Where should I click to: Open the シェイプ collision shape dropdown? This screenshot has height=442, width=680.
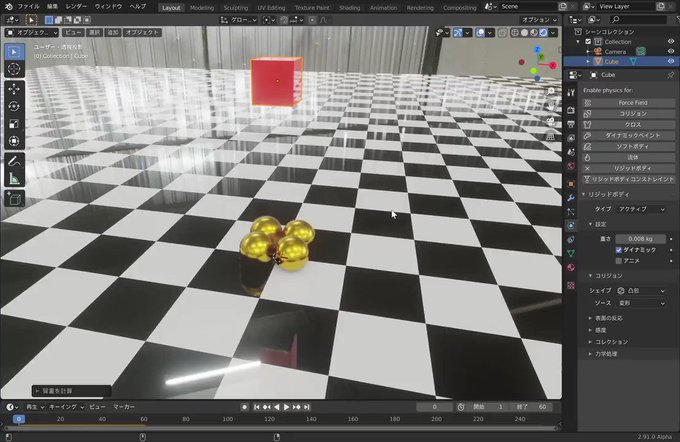641,291
